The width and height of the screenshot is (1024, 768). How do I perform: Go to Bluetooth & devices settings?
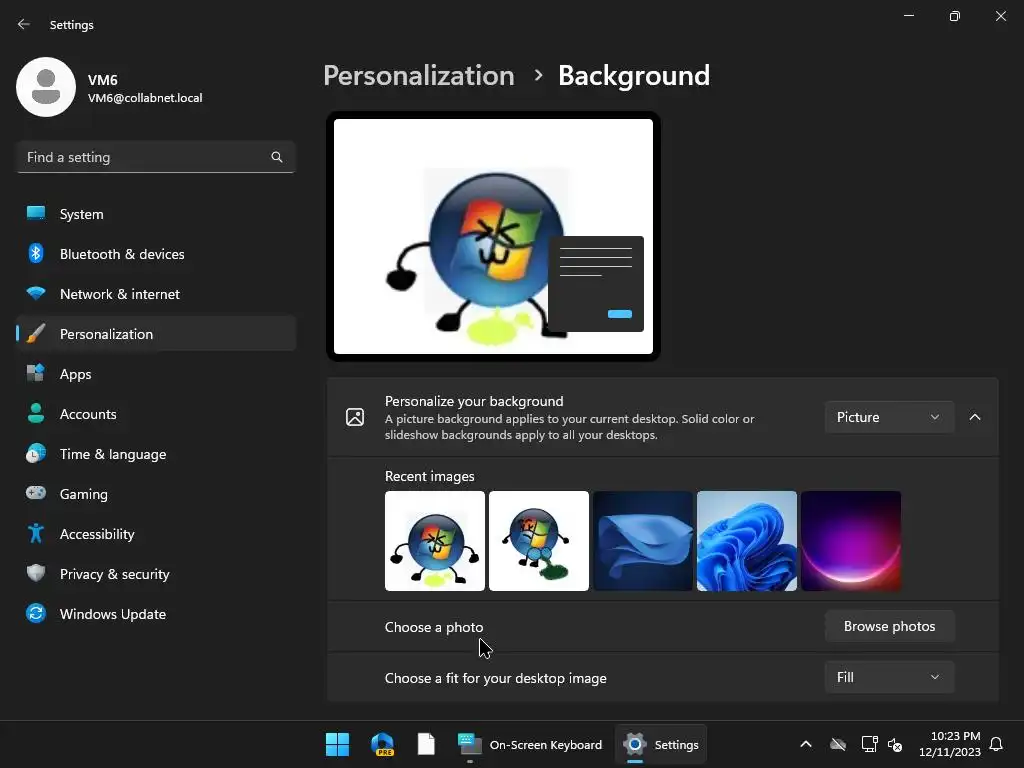pos(156,253)
